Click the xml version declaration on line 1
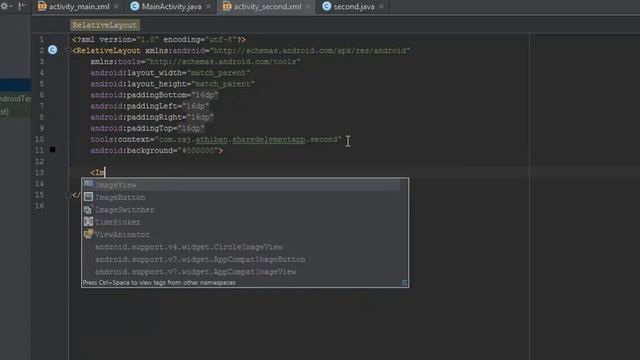The height and width of the screenshot is (360, 640). (x=159, y=40)
